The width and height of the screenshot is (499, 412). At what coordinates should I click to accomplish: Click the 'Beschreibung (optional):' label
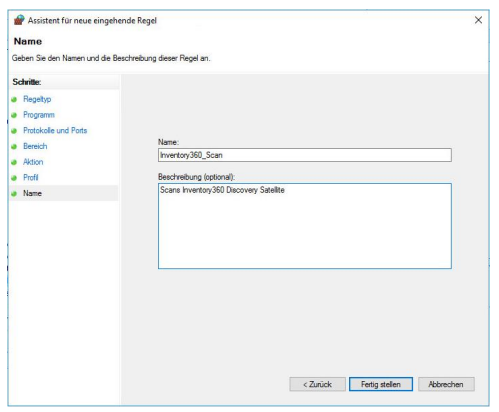[x=196, y=177]
